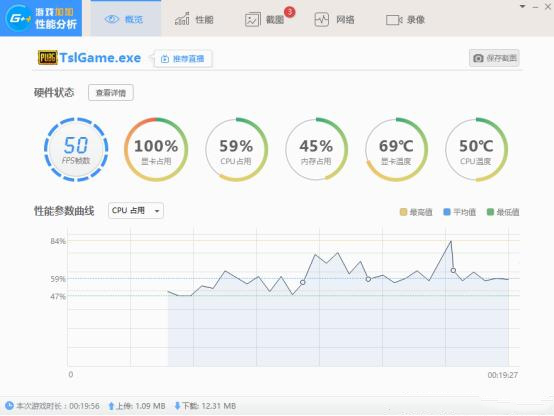Select the 100% GPU usage gauge
Screen dimensions: 554x416
click(x=156, y=150)
